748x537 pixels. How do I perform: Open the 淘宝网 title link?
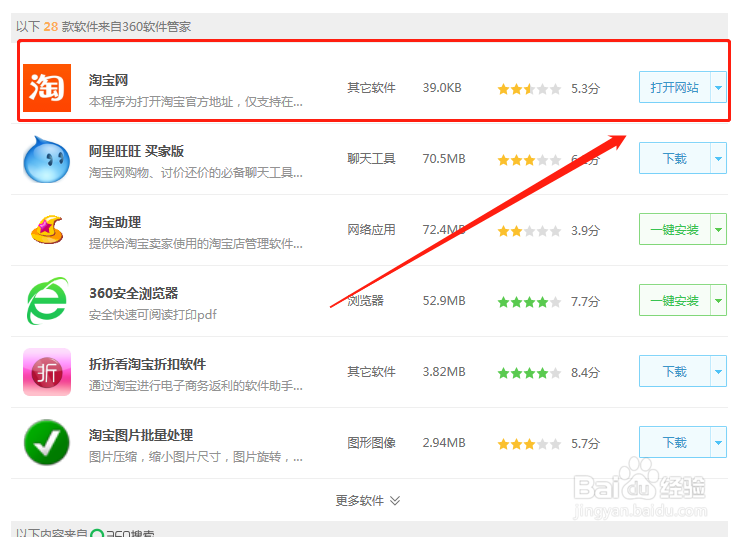108,80
